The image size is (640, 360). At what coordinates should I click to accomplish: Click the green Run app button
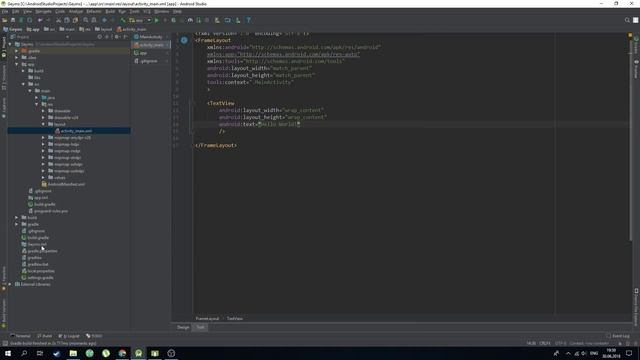click(157, 20)
